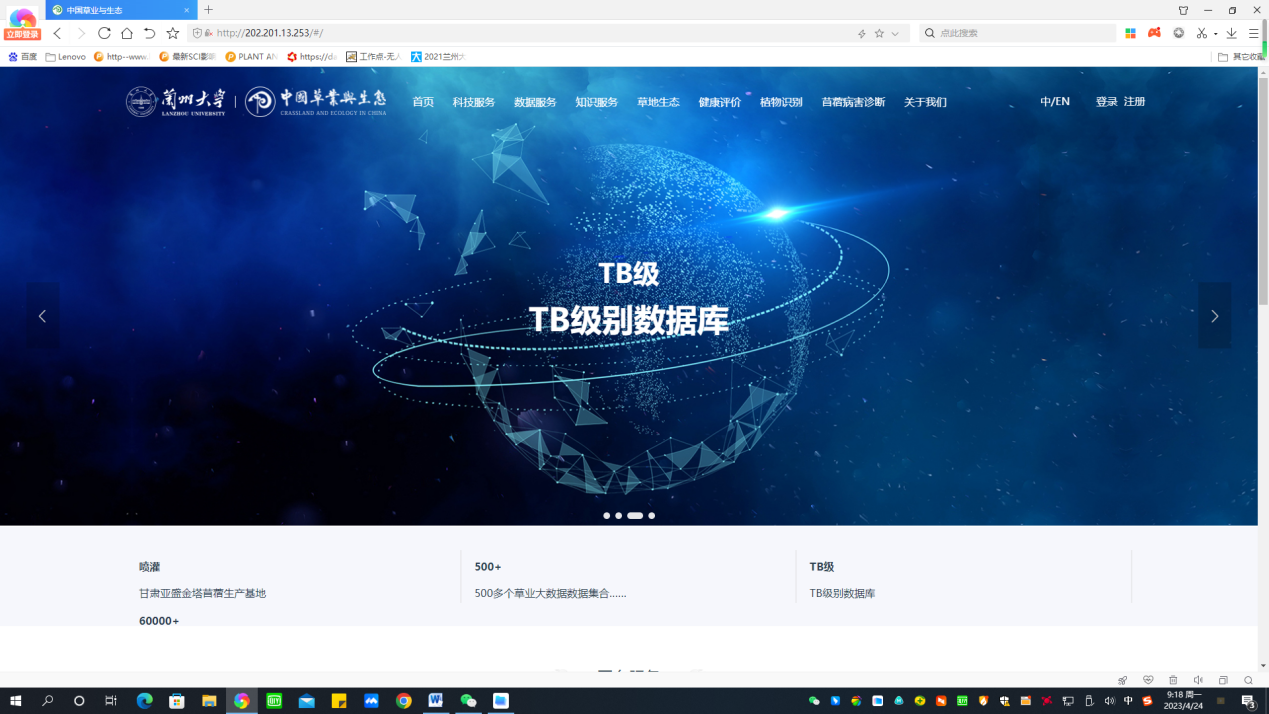Open the 数据服务 navigation menu item
This screenshot has width=1269, height=714.
(x=535, y=102)
